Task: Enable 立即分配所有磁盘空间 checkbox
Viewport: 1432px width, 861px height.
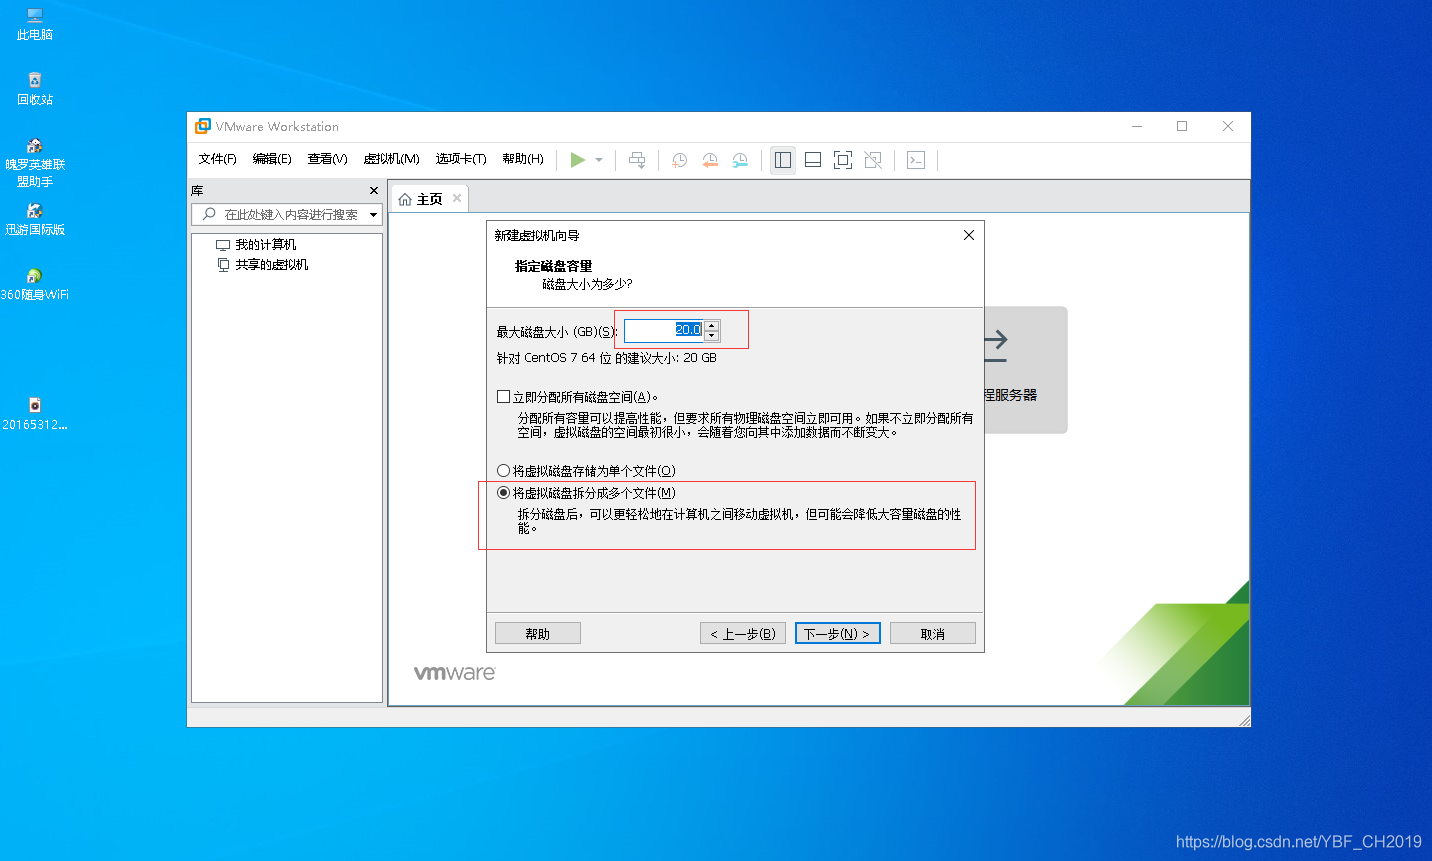Action: point(504,397)
